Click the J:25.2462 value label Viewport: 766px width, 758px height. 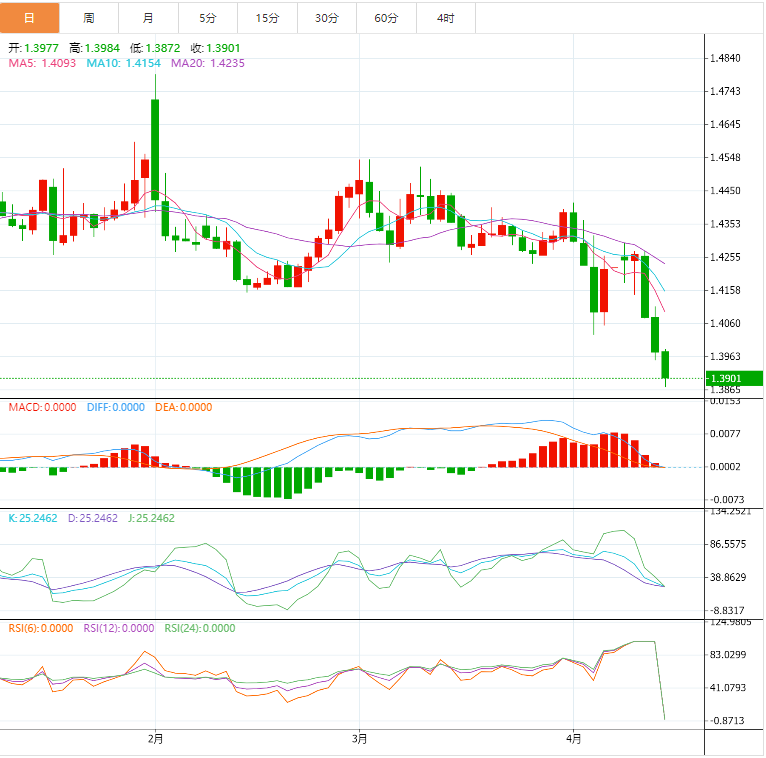pyautogui.click(x=151, y=518)
